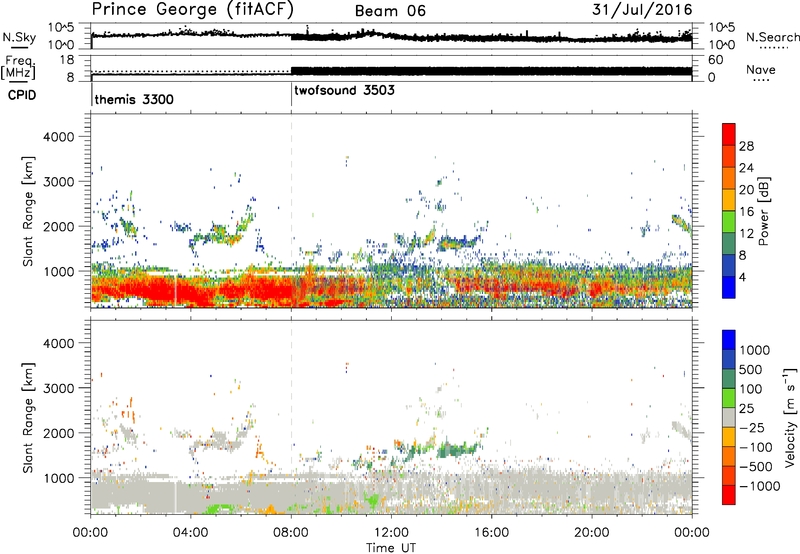Click the '24' Power colorbar label
Screen dimensions: 800x554
click(746, 168)
